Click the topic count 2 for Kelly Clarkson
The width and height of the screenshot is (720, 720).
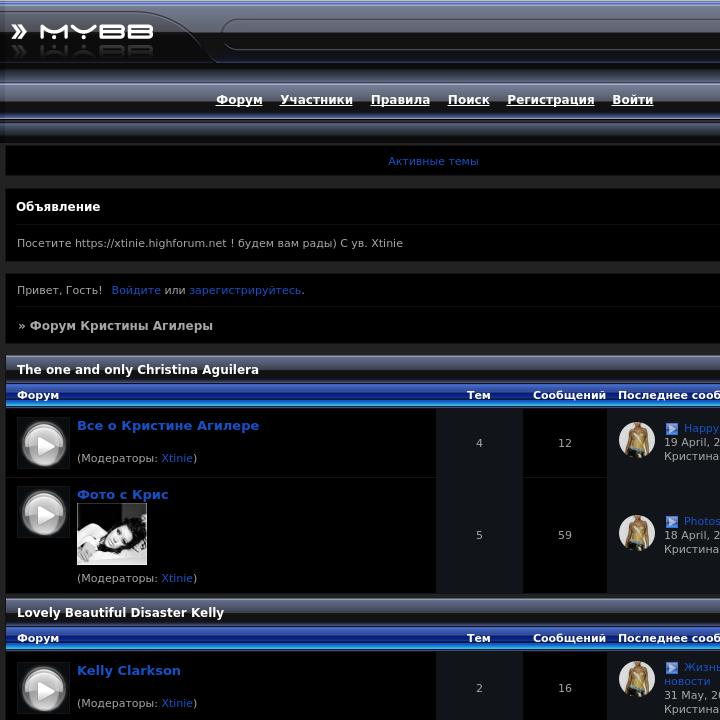point(479,688)
